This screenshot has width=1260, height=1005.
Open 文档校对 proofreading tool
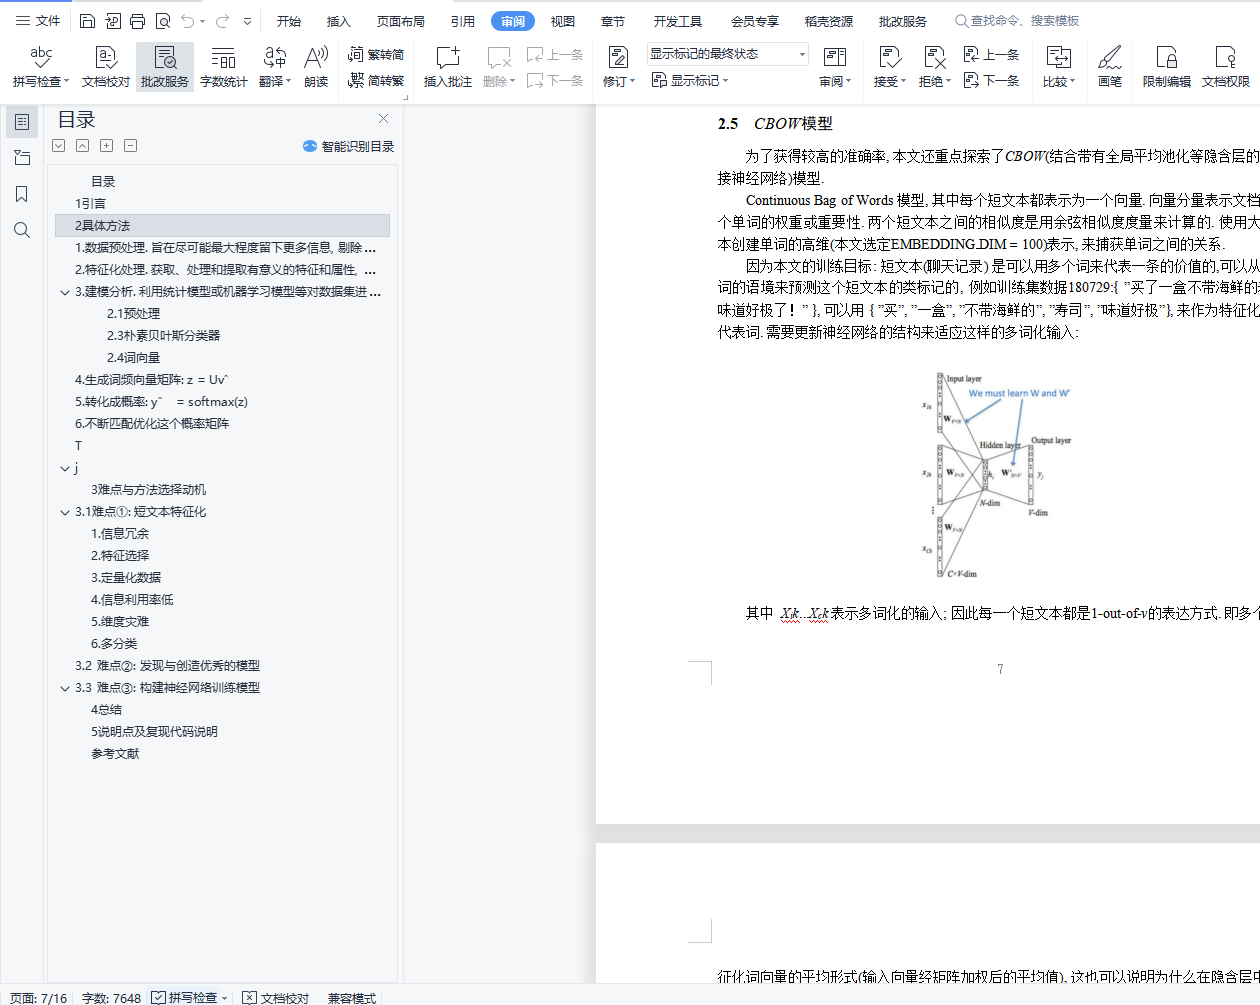pyautogui.click(x=105, y=67)
